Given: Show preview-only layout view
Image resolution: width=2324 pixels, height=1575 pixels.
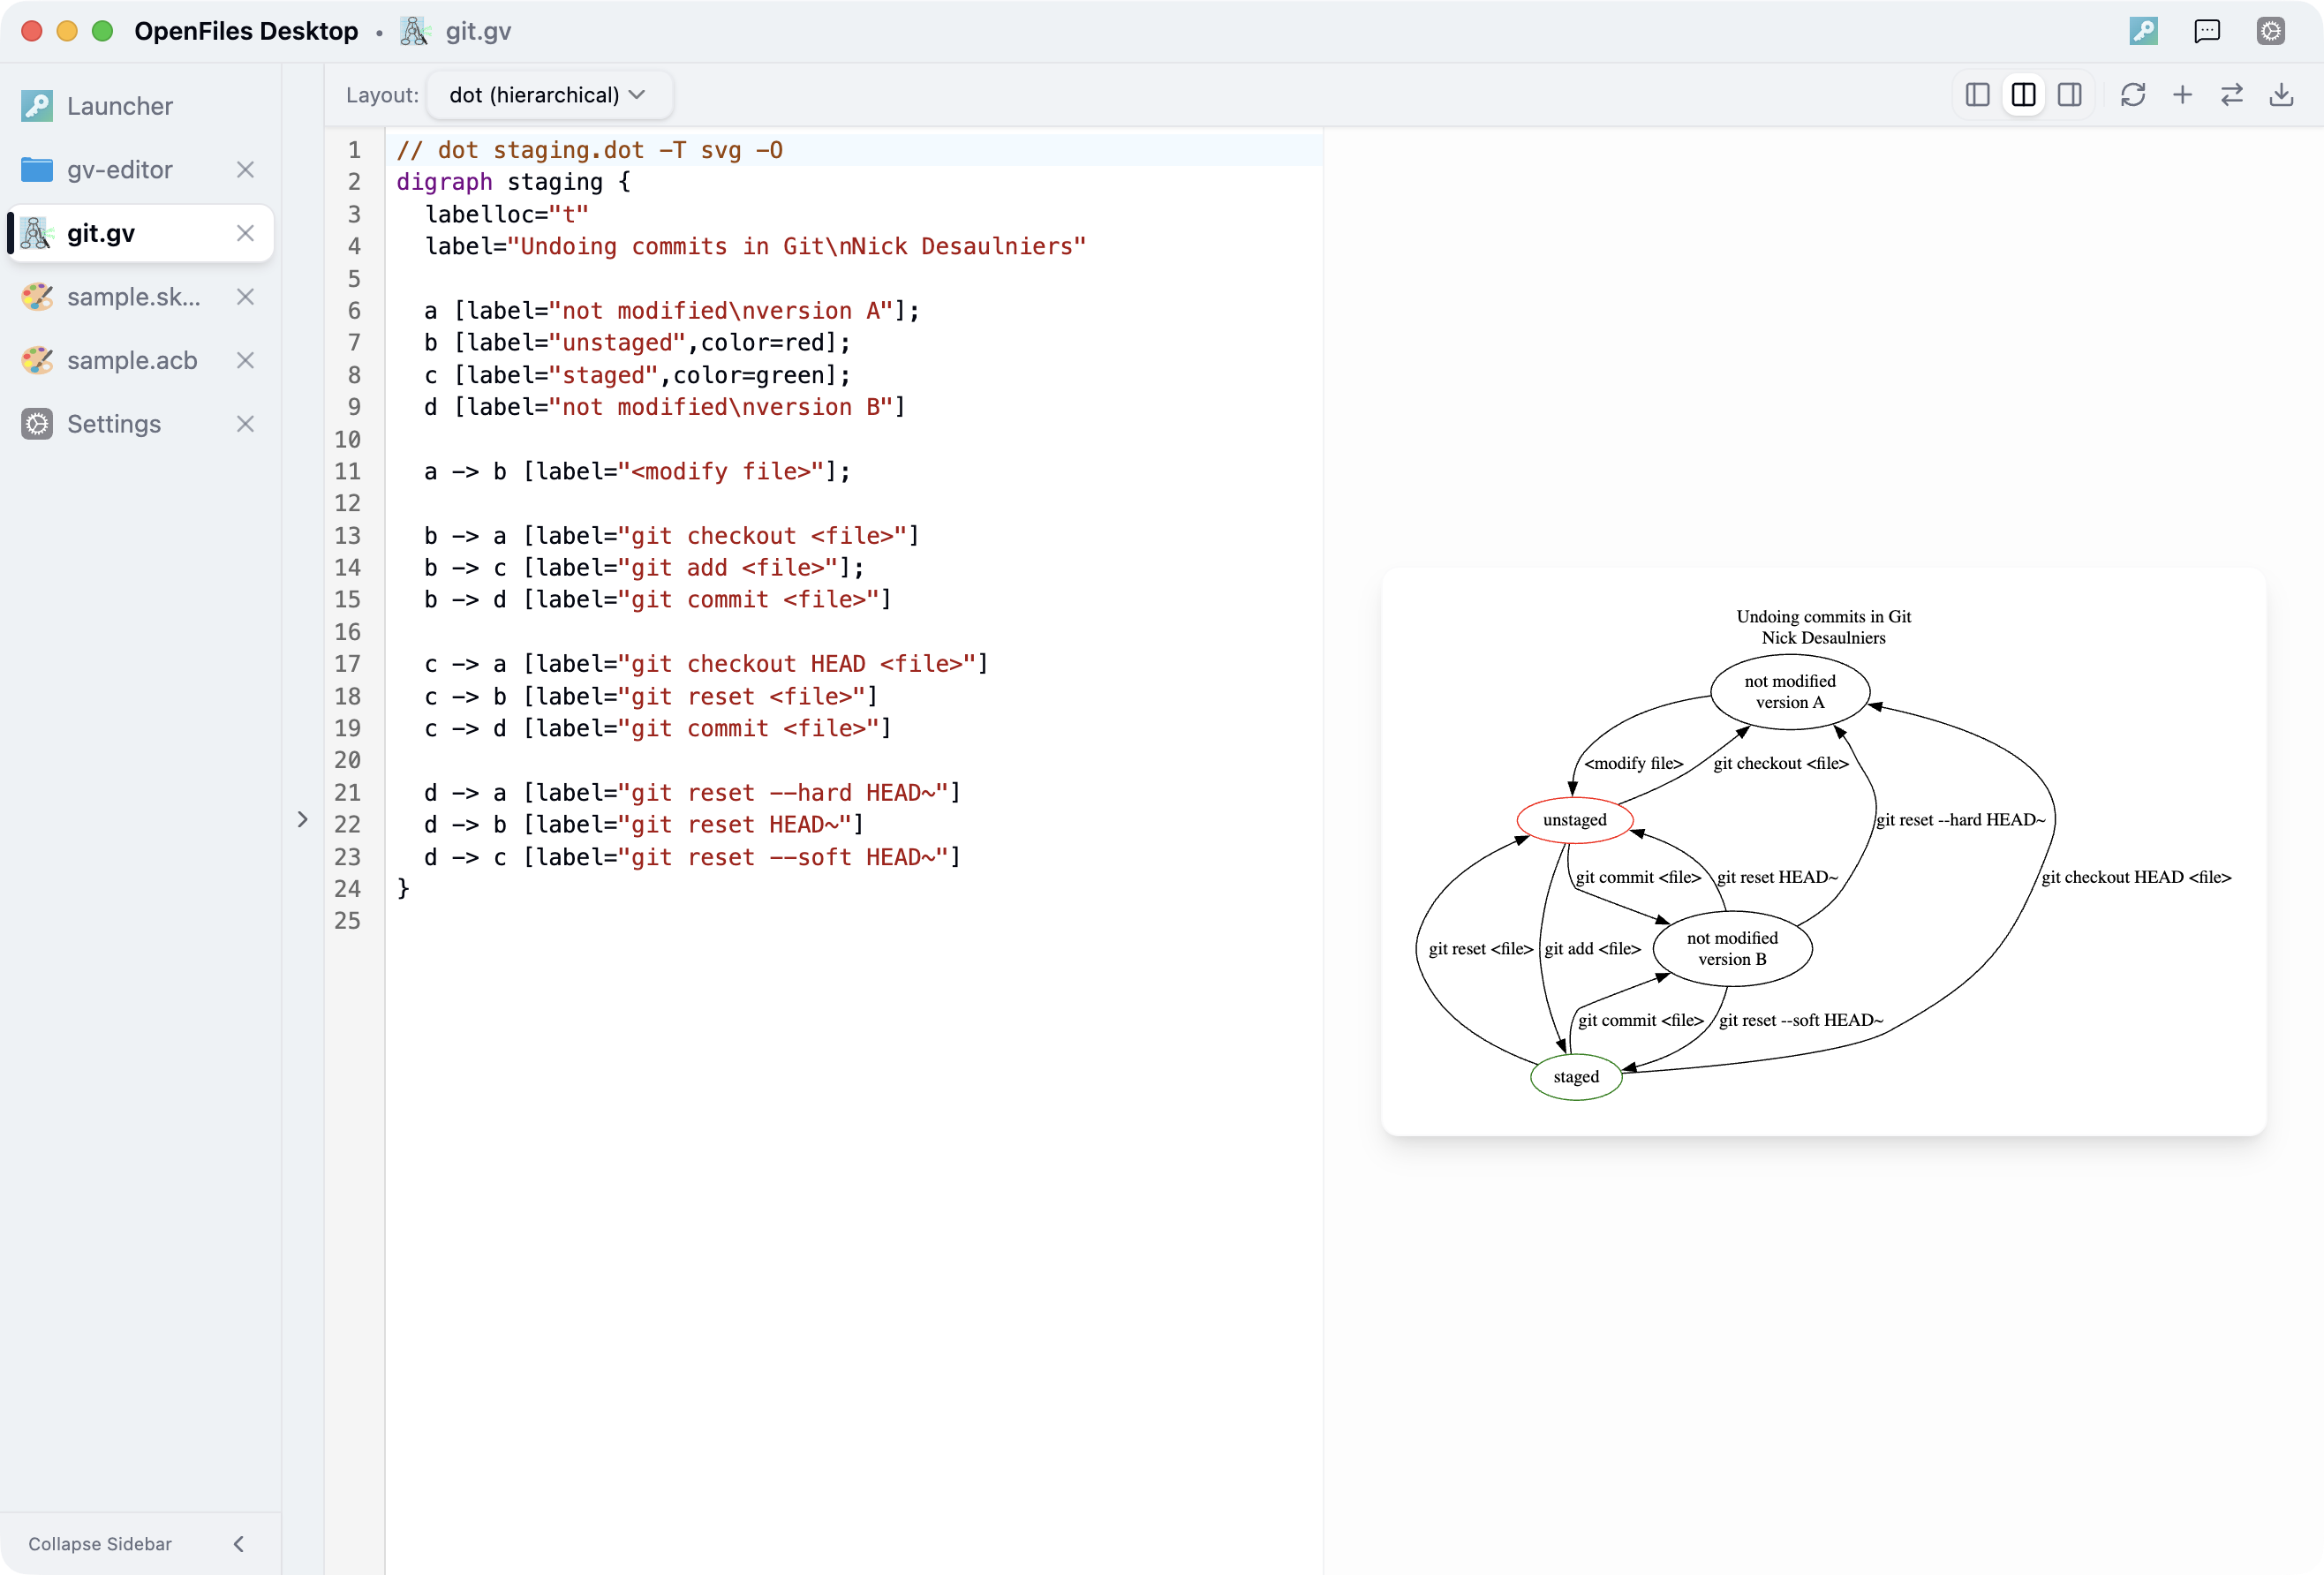Looking at the screenshot, I should pos(2070,95).
